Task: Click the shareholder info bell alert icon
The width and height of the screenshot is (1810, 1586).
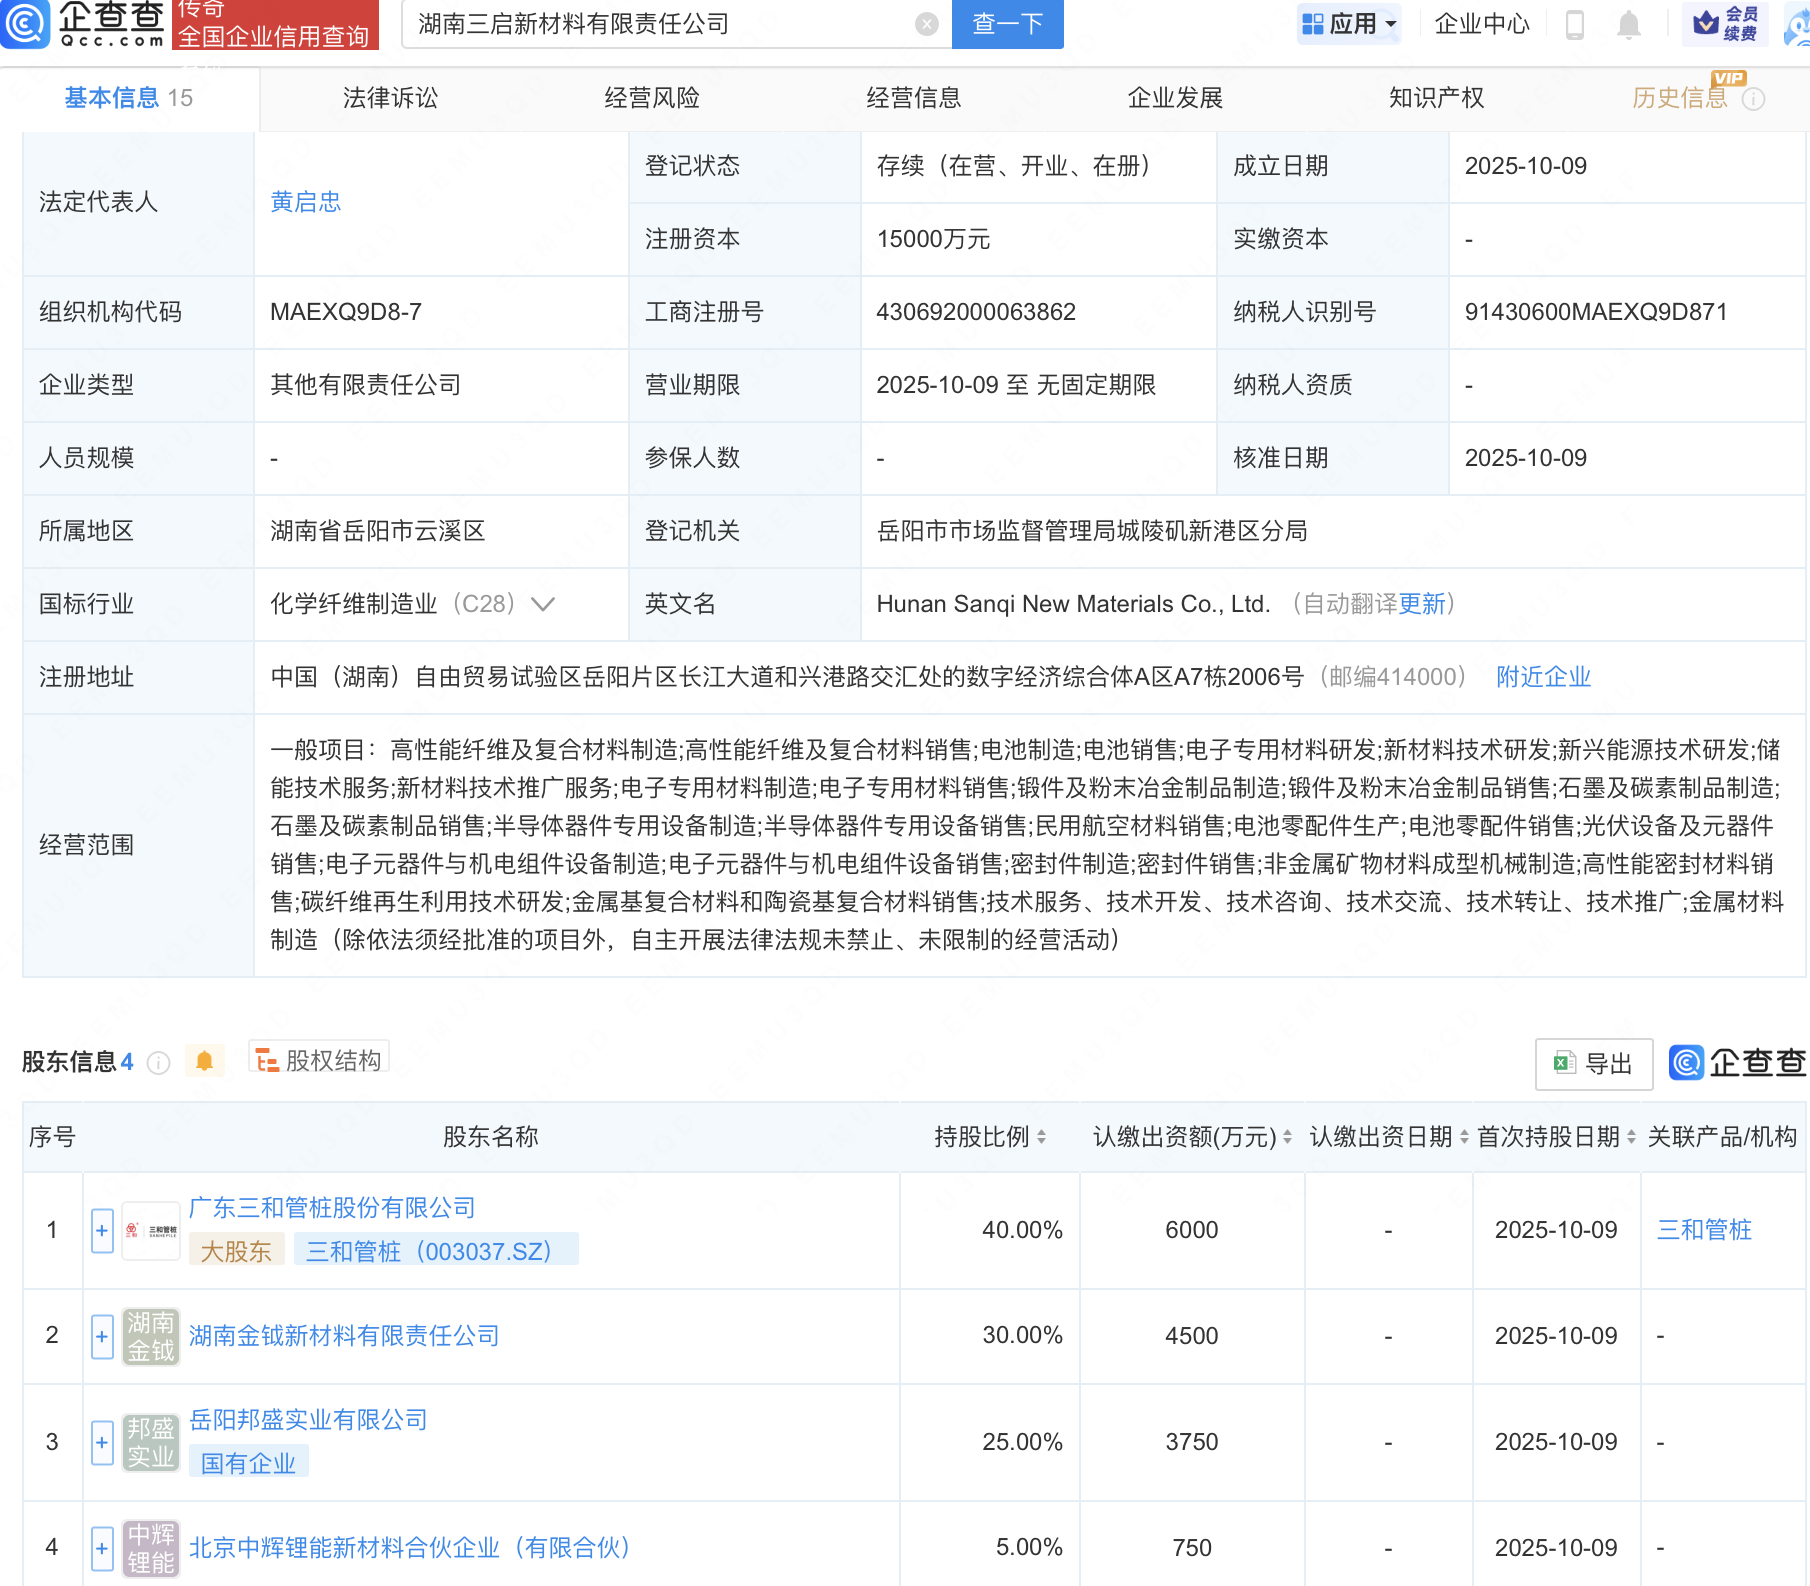Action: (205, 1061)
